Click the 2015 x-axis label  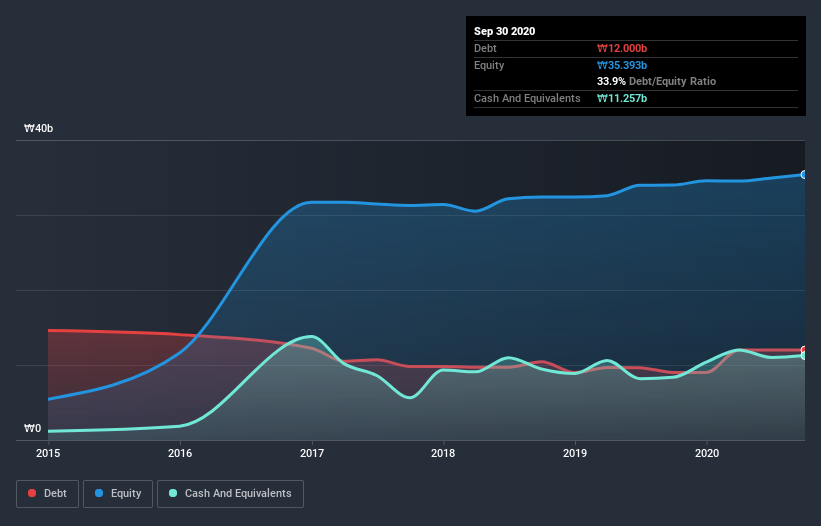click(x=48, y=453)
